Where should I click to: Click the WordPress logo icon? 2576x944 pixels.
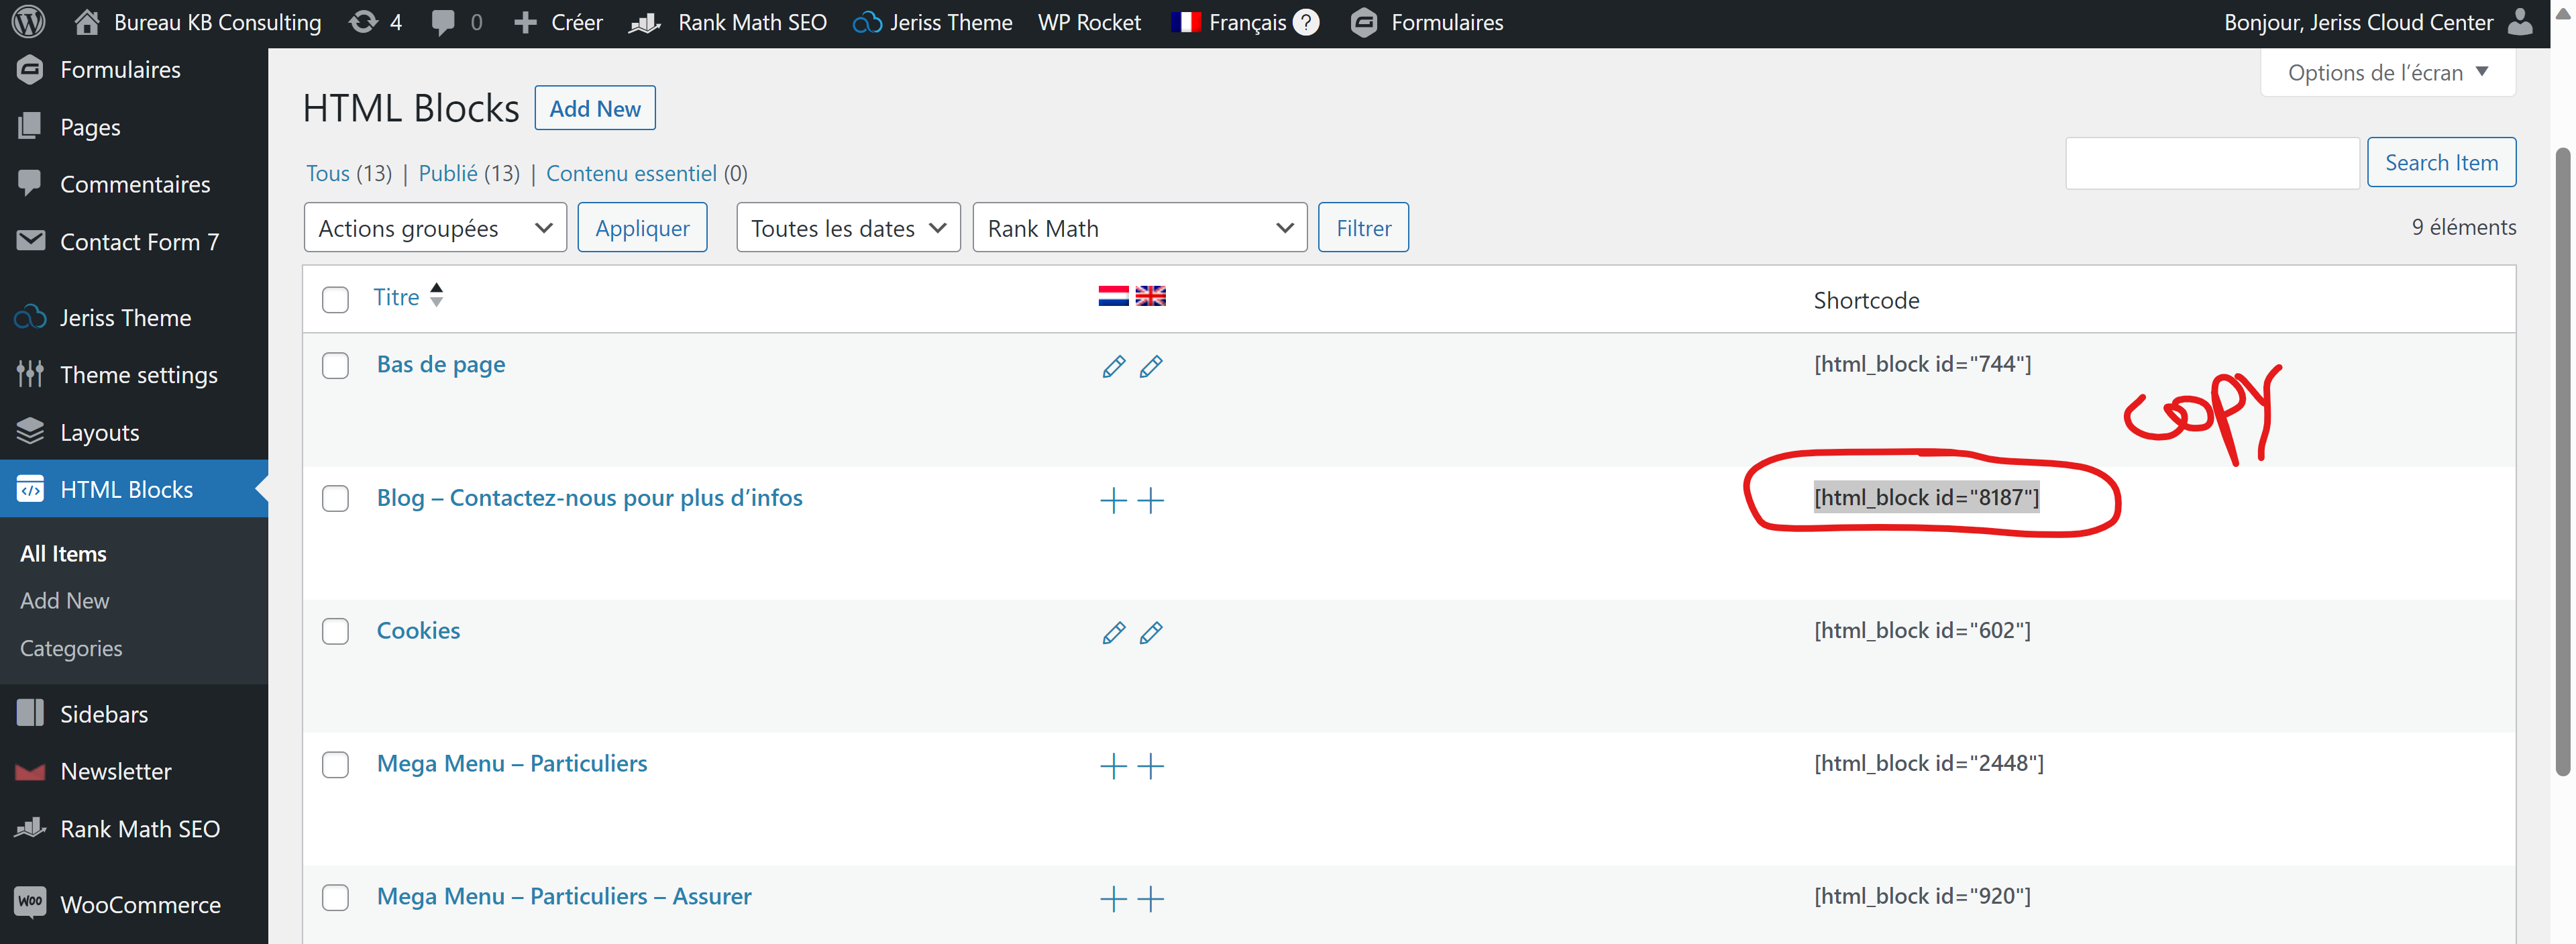(28, 22)
